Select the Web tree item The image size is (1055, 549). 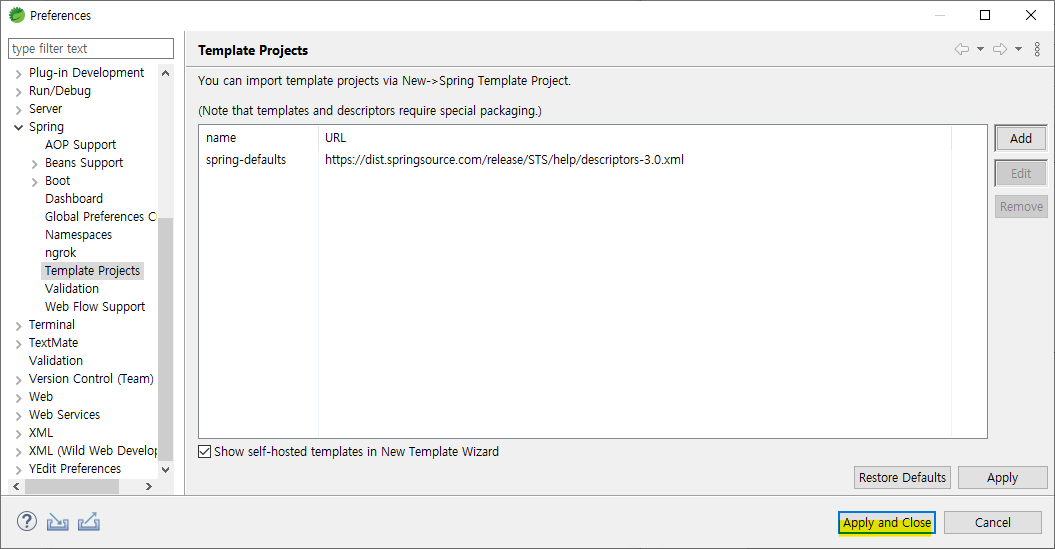[41, 397]
